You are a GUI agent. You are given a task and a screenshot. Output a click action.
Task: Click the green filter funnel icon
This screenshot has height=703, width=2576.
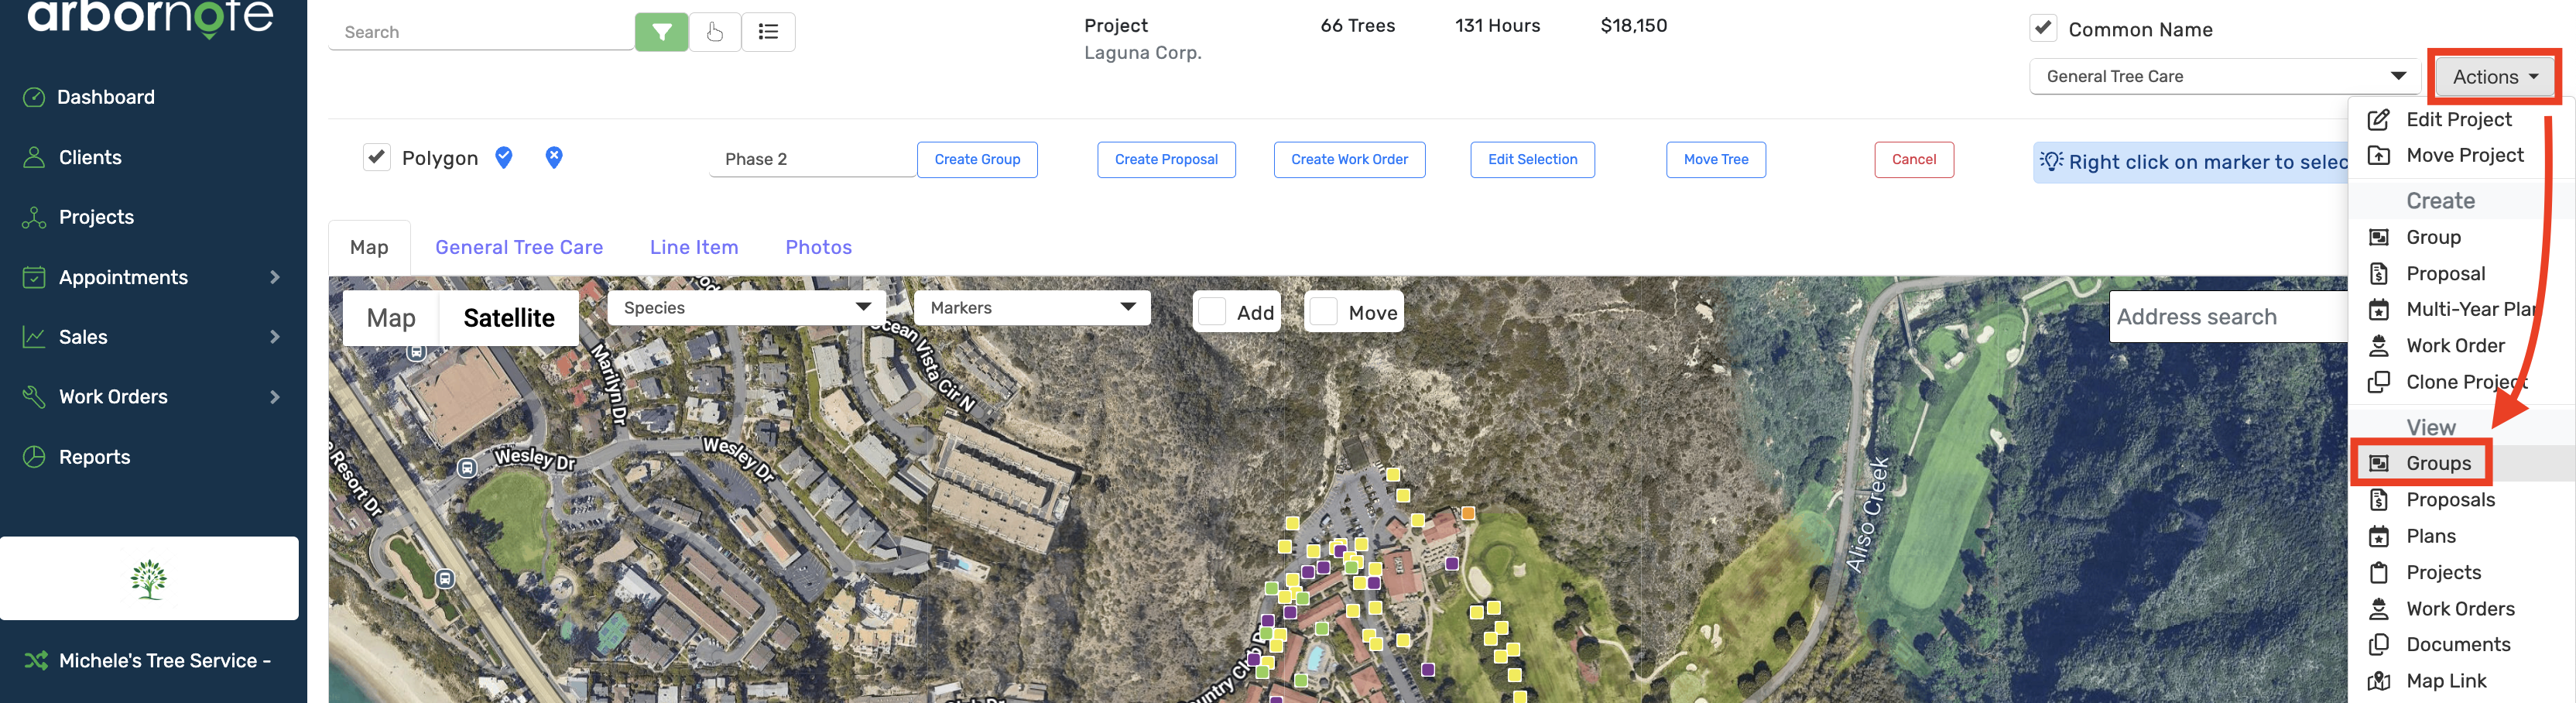coord(661,32)
